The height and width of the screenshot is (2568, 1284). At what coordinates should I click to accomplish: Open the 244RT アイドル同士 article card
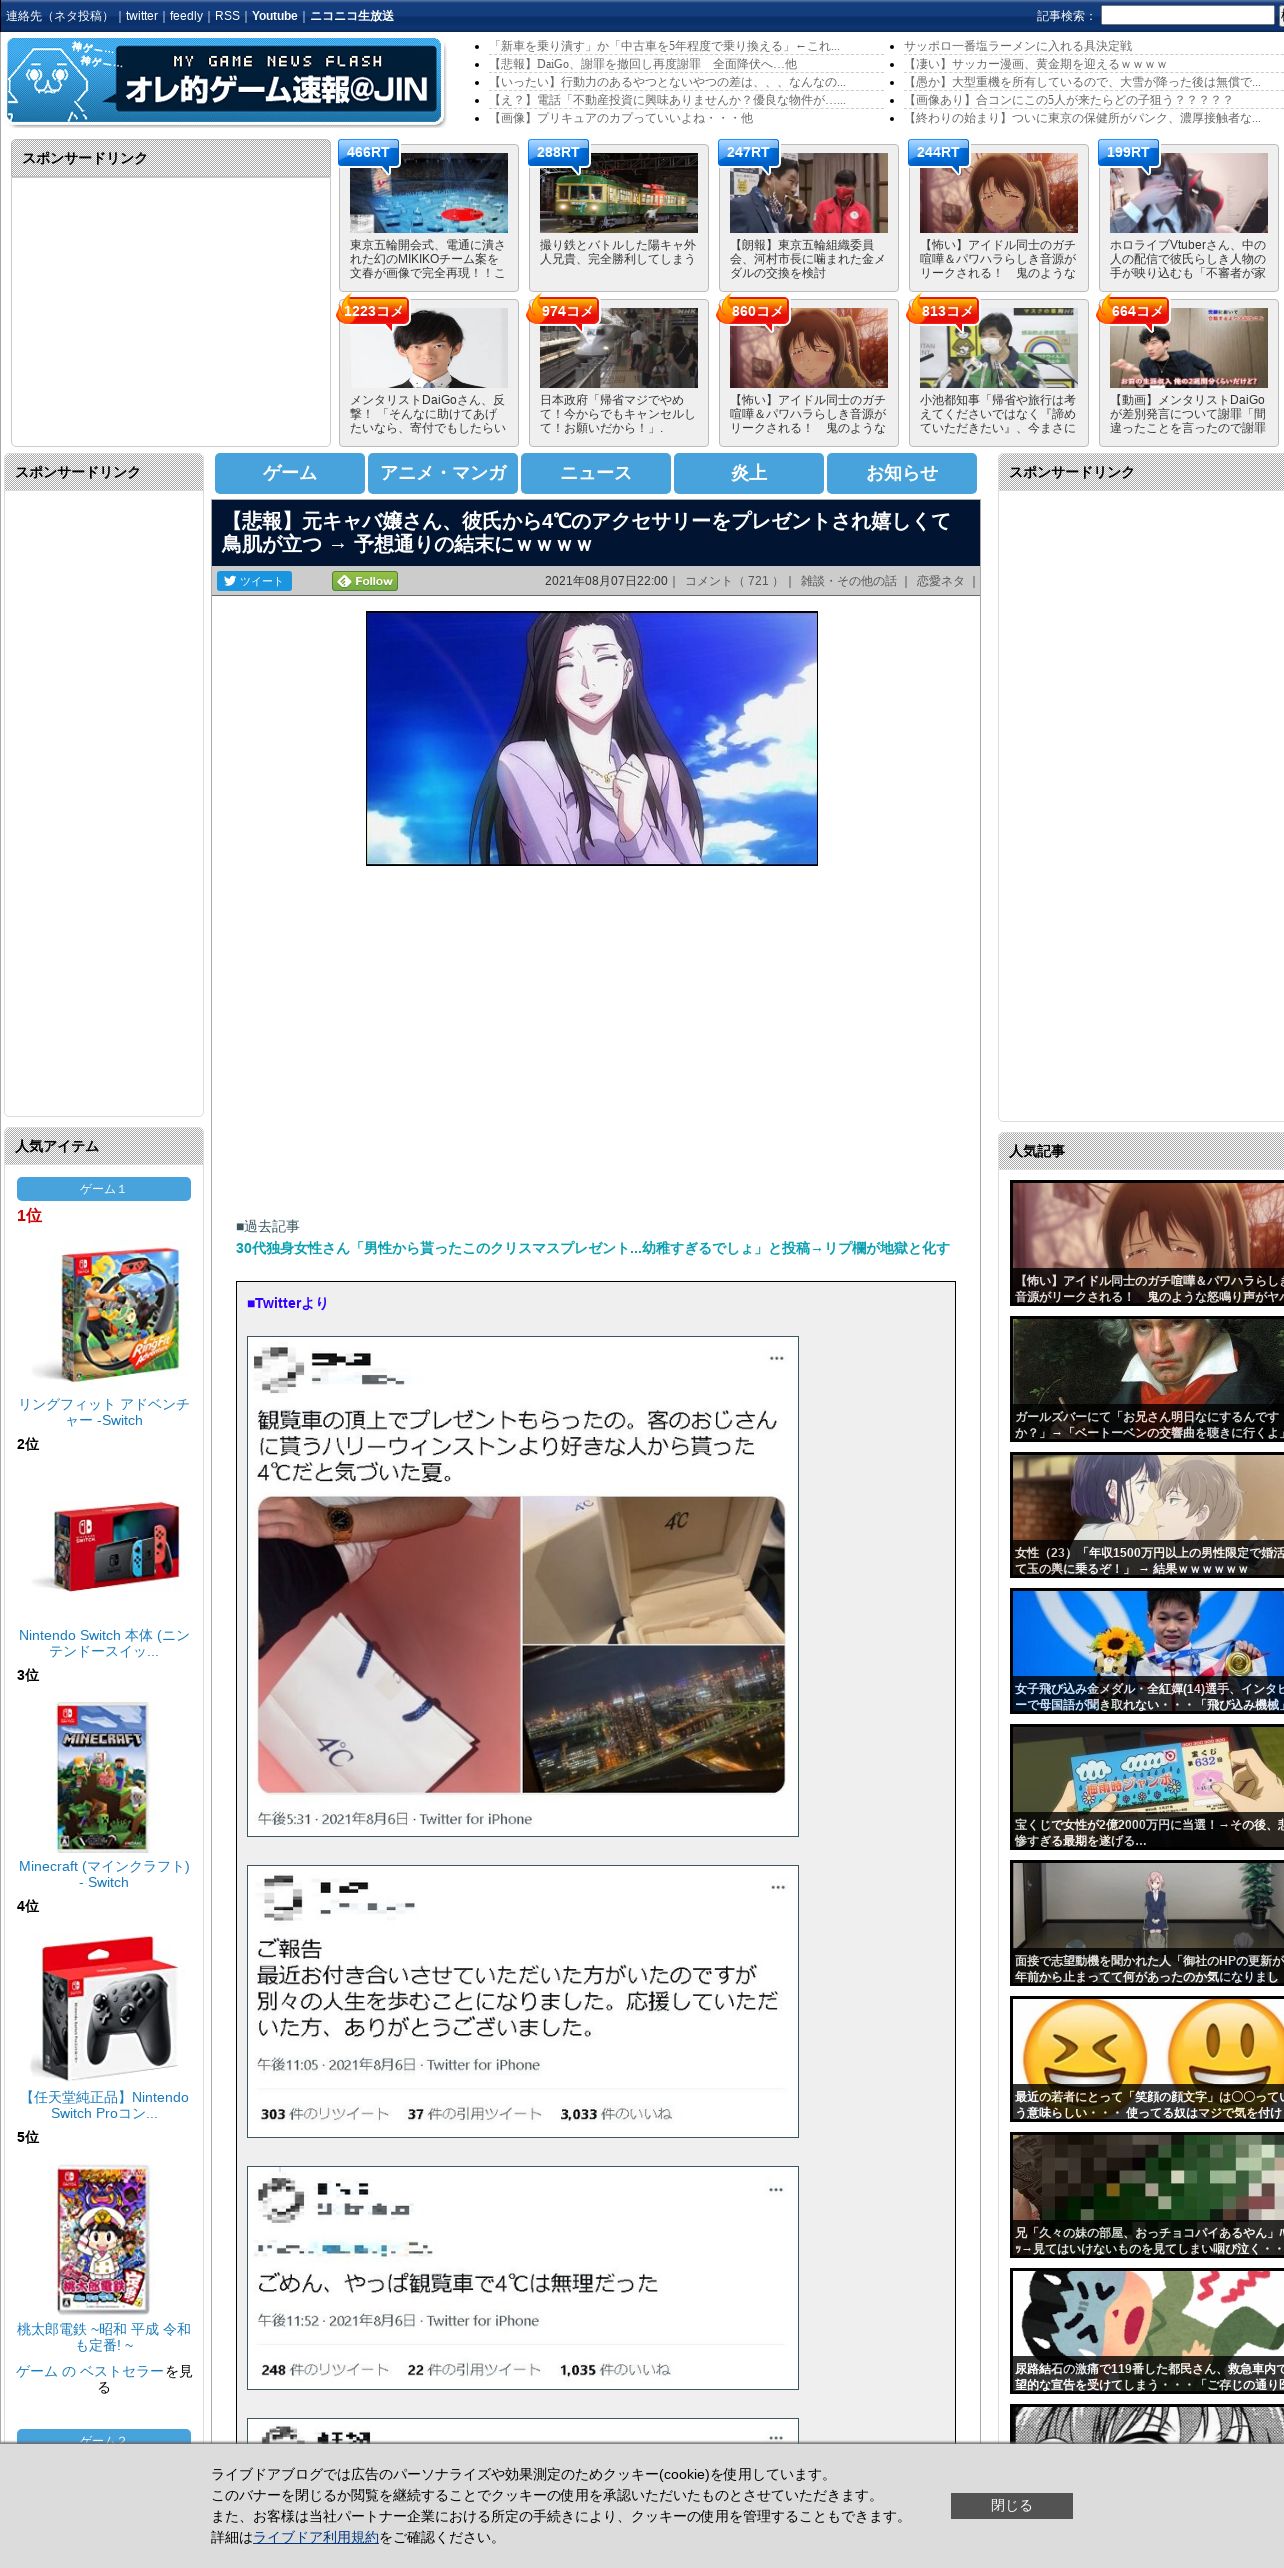click(998, 218)
